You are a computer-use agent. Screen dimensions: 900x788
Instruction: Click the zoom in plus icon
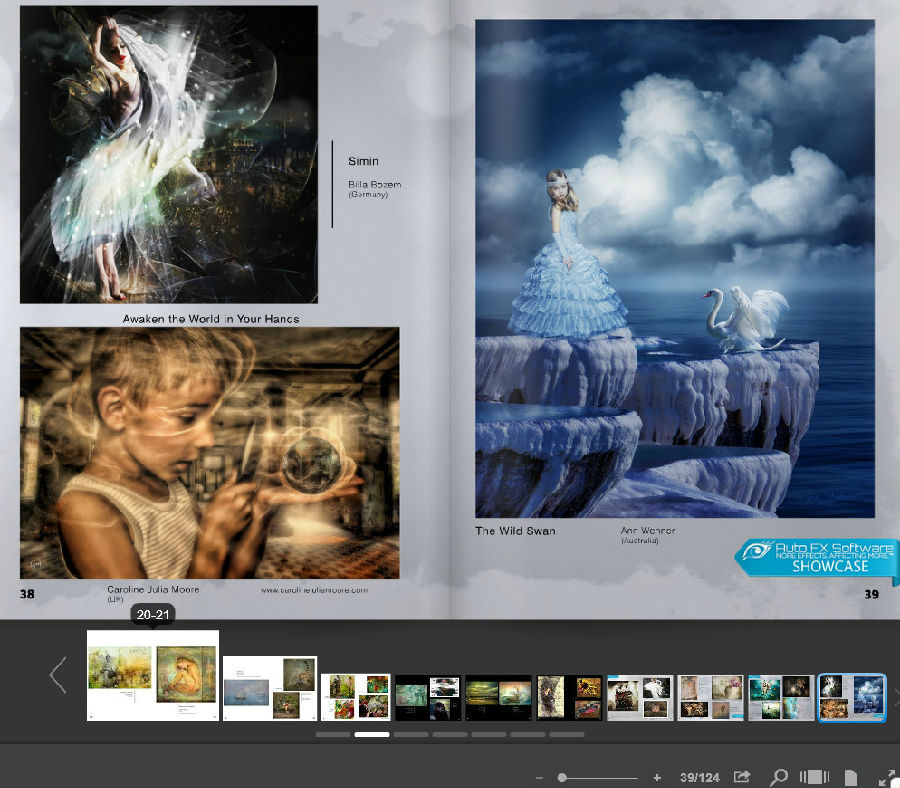tap(657, 778)
